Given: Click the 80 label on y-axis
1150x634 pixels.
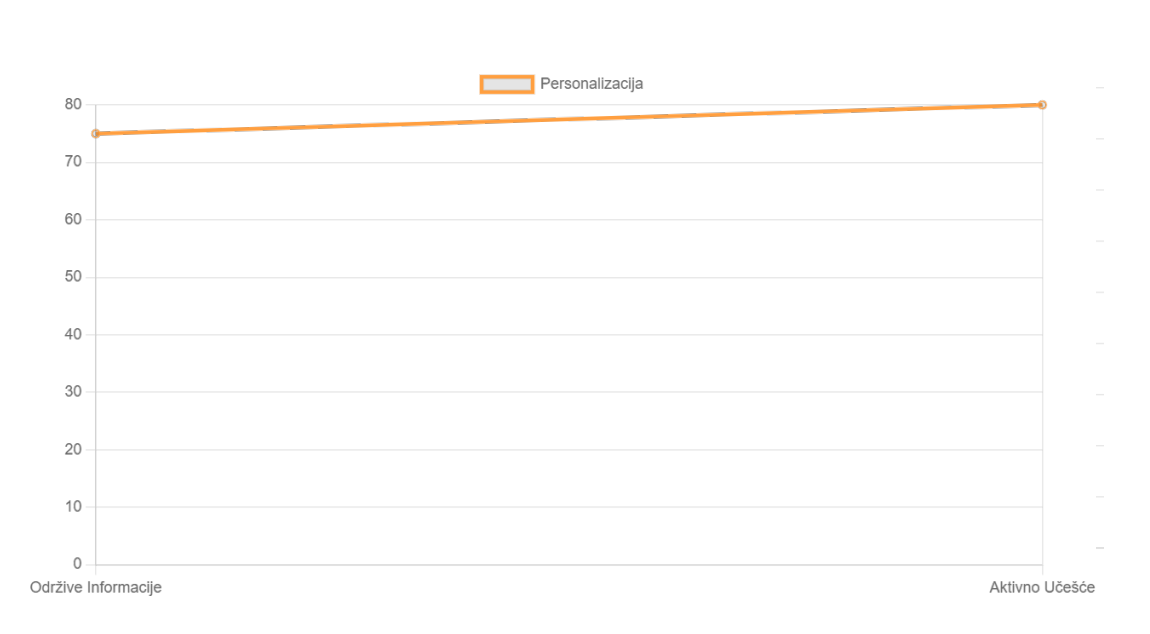Looking at the screenshot, I should coord(73,104).
